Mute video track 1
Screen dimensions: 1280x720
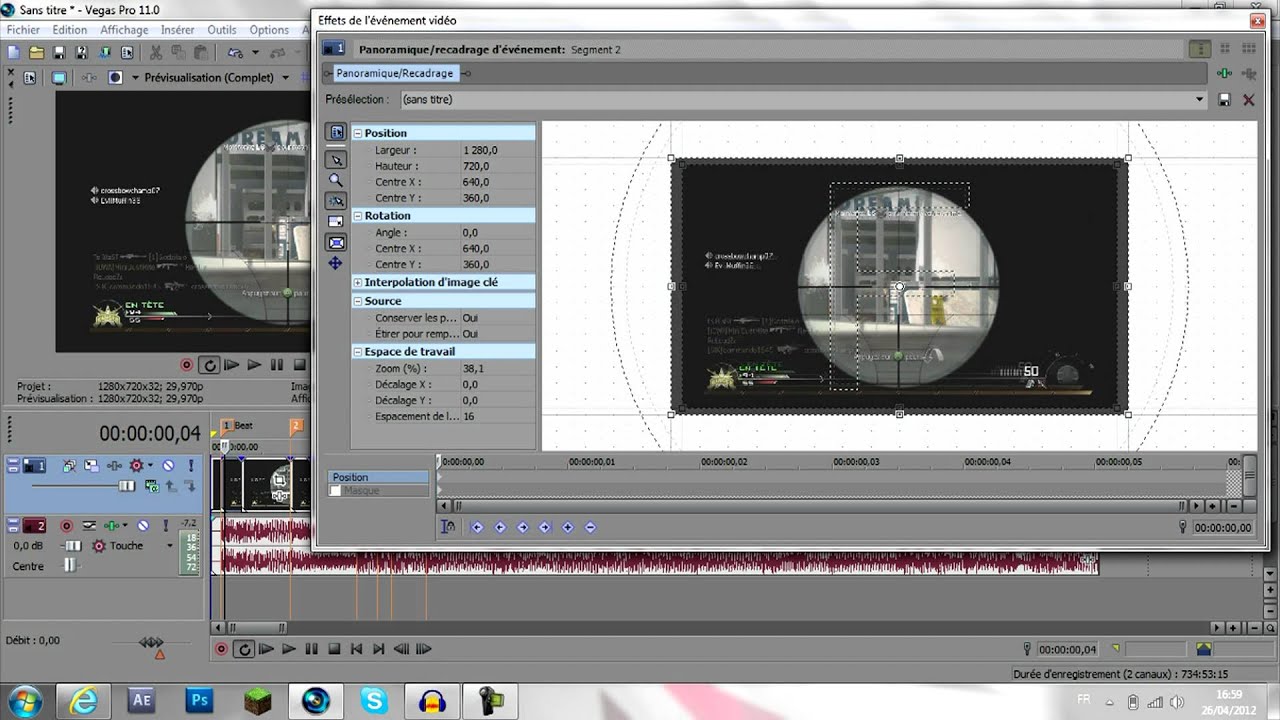(168, 466)
